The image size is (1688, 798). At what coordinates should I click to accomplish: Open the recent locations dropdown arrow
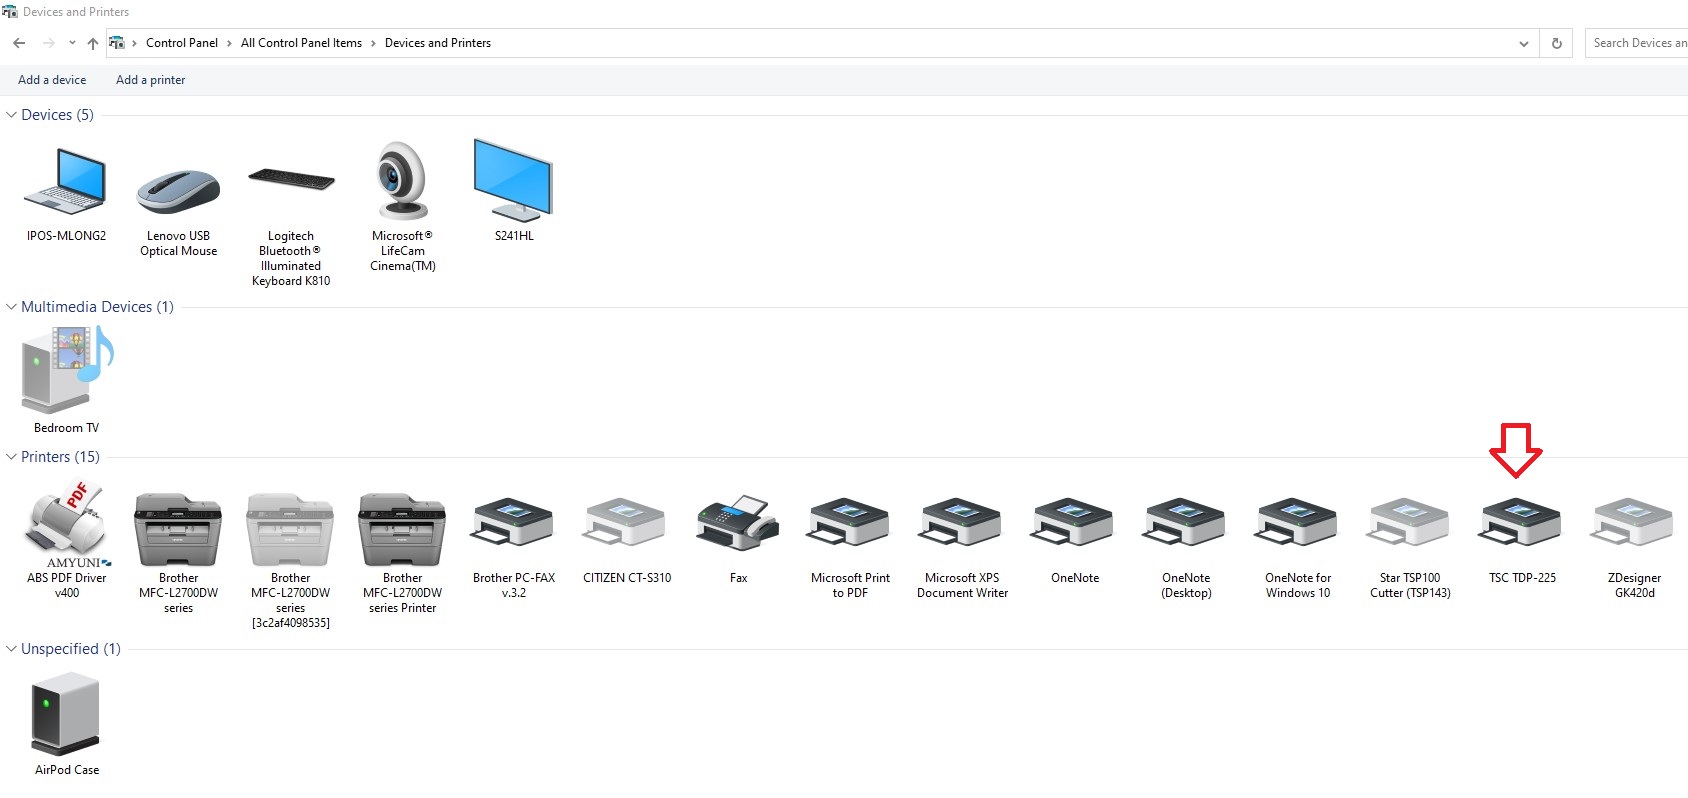(x=72, y=43)
